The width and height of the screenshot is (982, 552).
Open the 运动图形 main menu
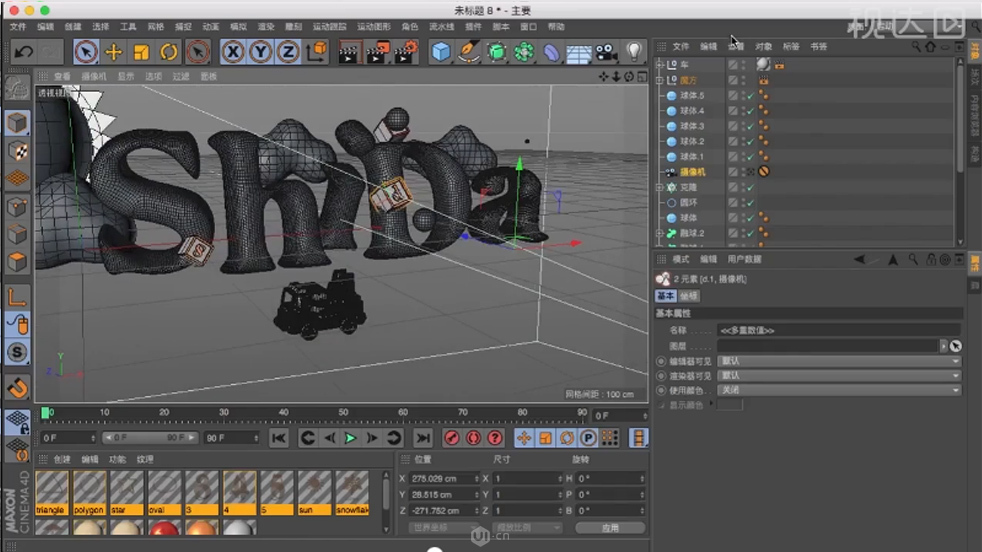(x=374, y=27)
